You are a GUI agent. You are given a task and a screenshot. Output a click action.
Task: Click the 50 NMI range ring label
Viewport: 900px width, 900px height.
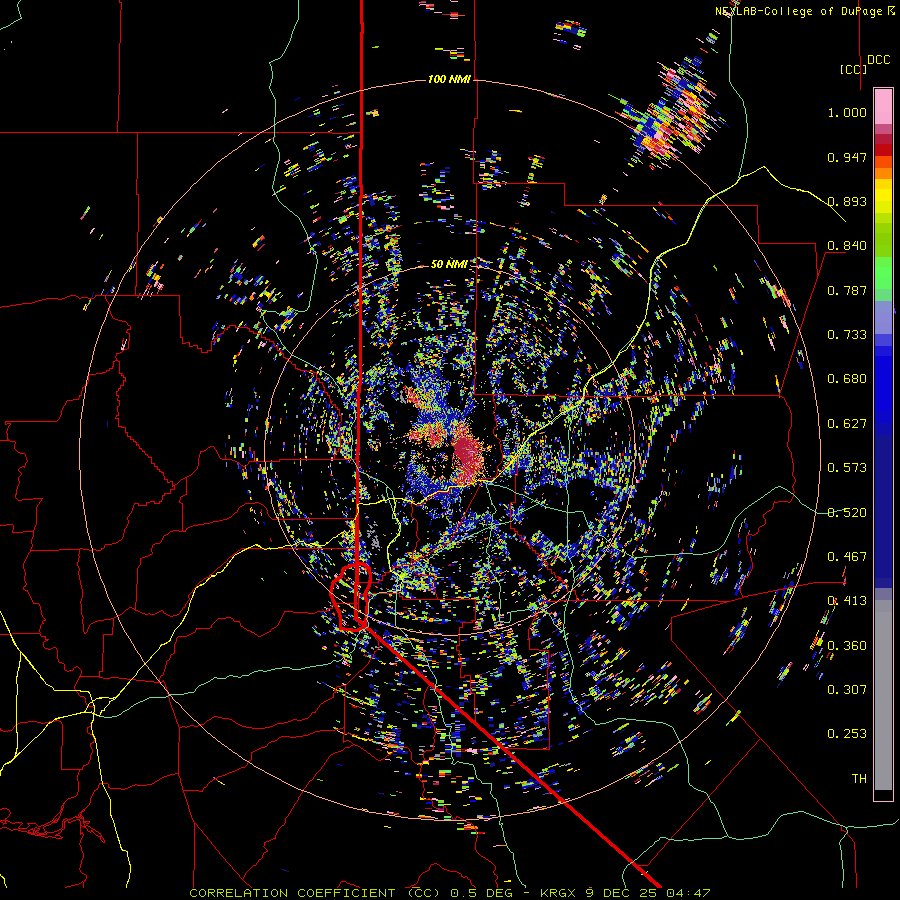coord(449,264)
